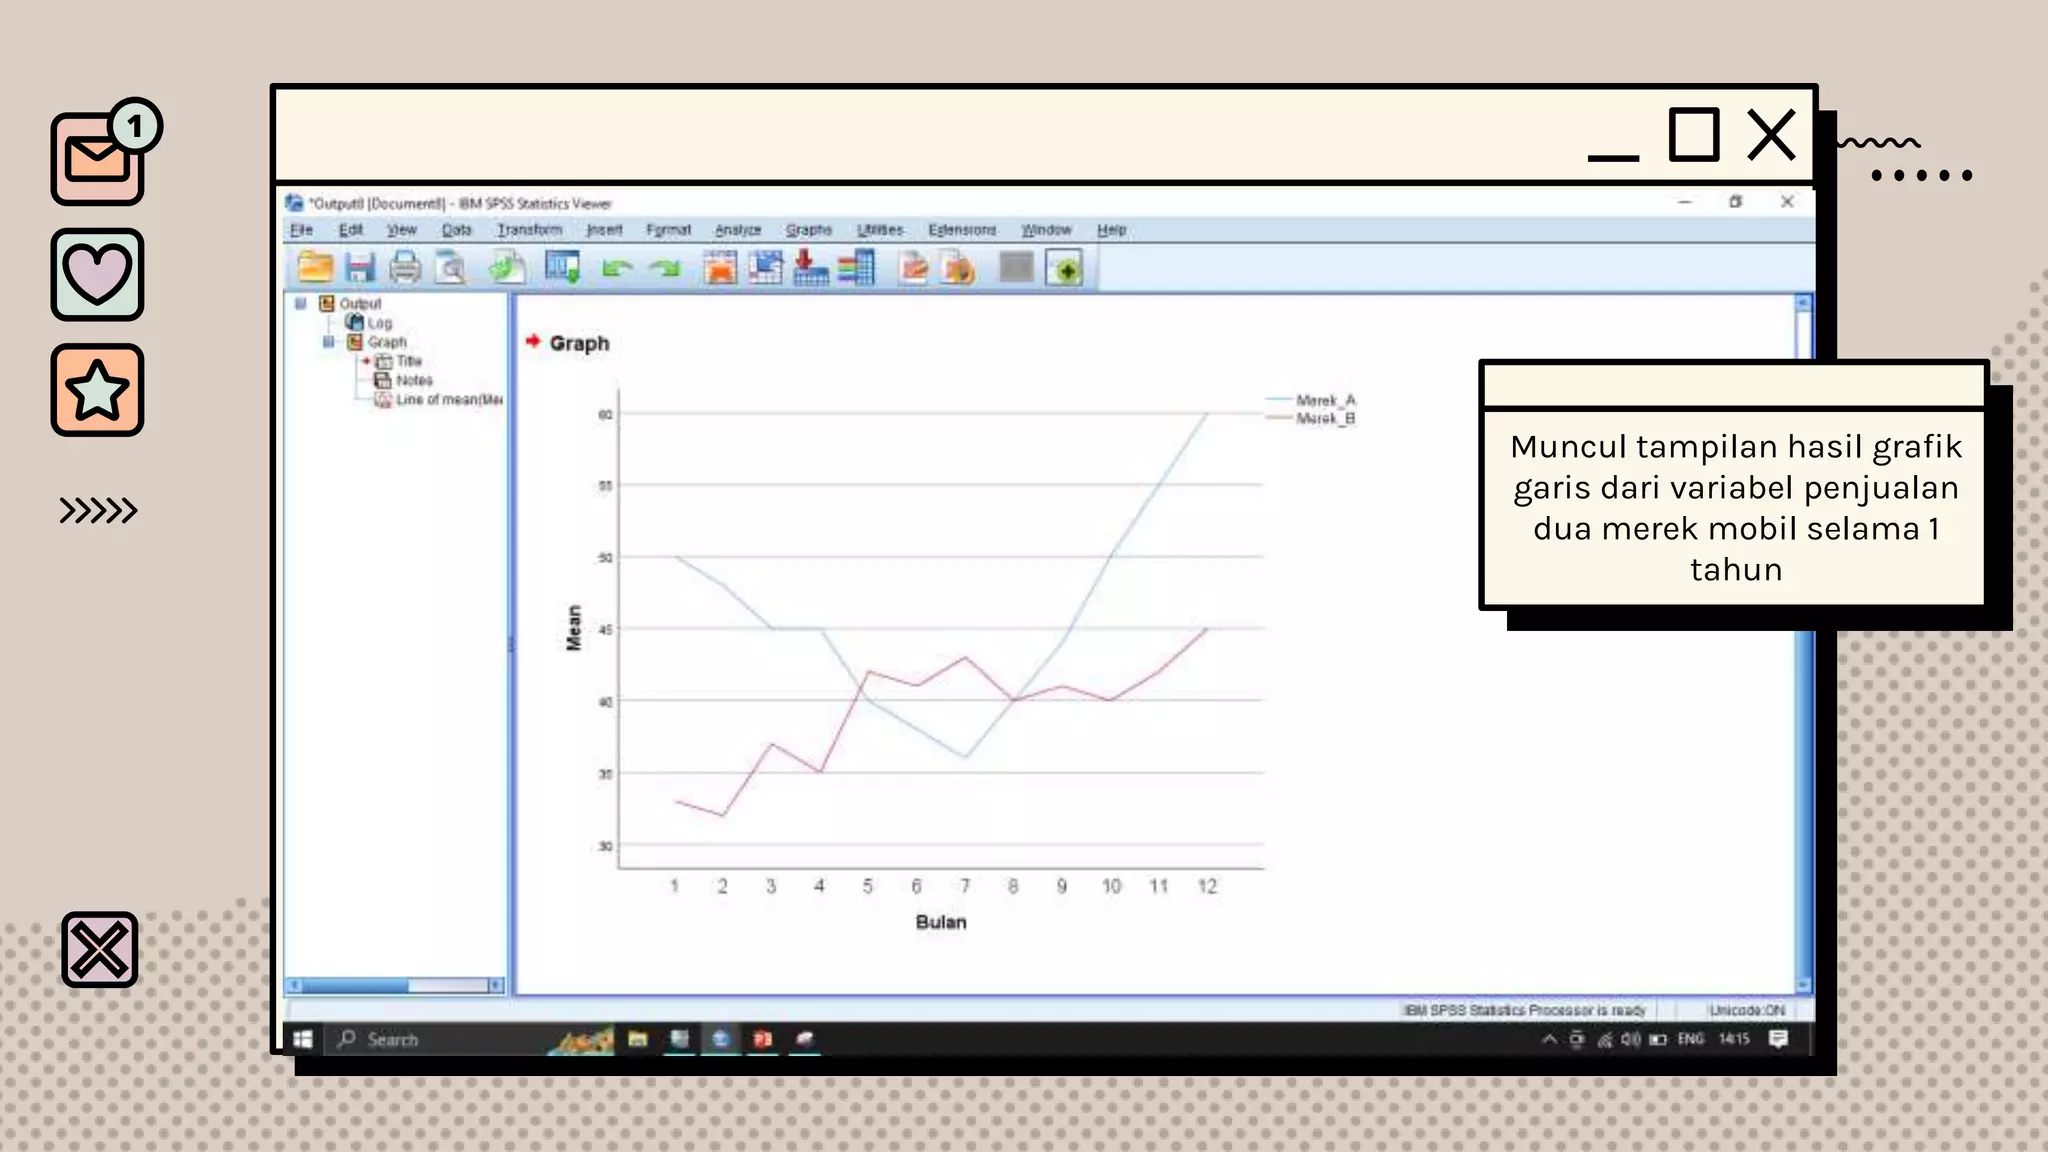The height and width of the screenshot is (1152, 2048).
Task: Print the output using the printer icon
Action: (x=405, y=268)
